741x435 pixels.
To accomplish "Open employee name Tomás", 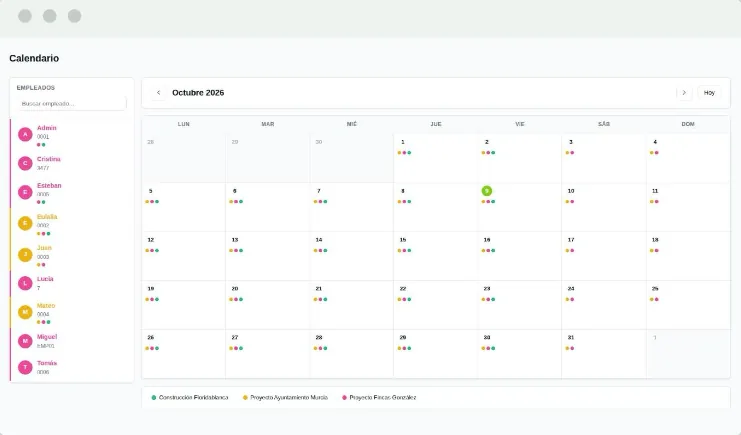I will click(x=47, y=363).
